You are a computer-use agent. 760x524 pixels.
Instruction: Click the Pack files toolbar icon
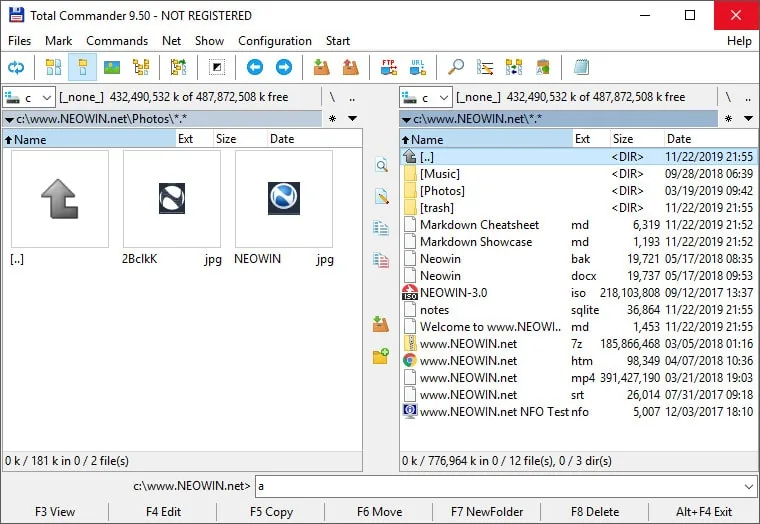click(321, 67)
